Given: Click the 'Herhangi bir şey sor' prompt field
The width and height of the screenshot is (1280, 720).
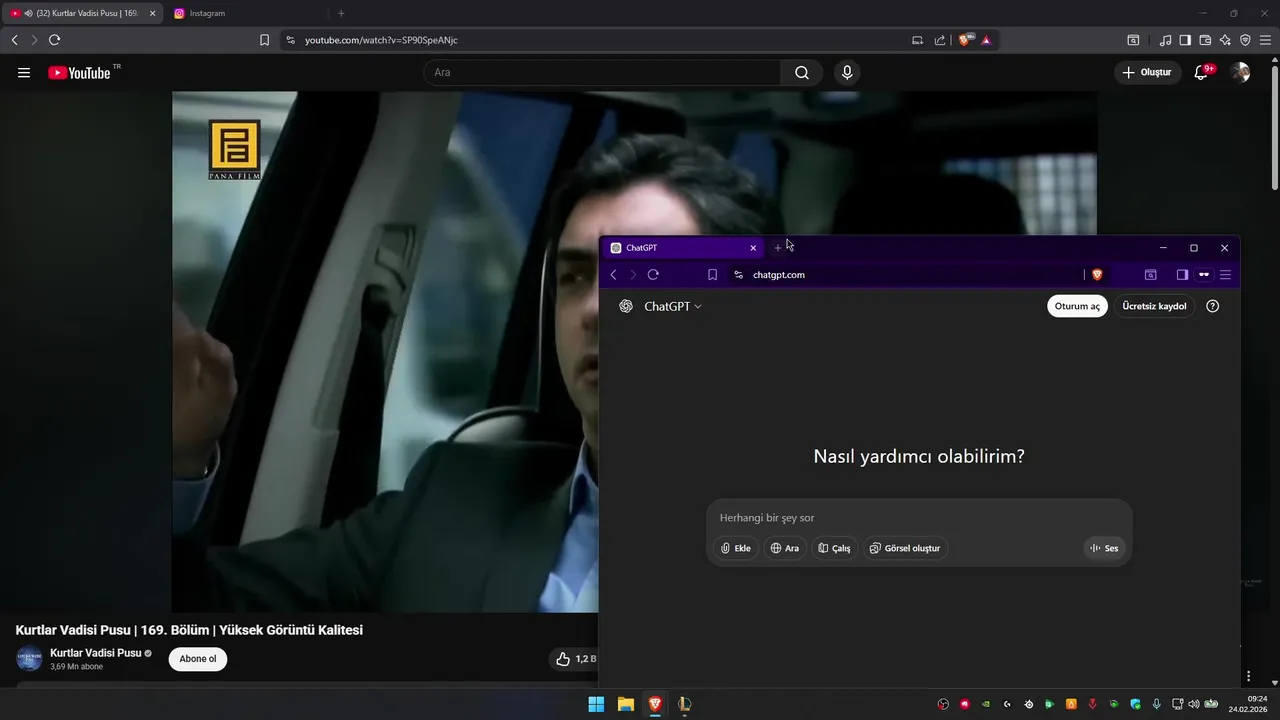Looking at the screenshot, I should tap(919, 518).
